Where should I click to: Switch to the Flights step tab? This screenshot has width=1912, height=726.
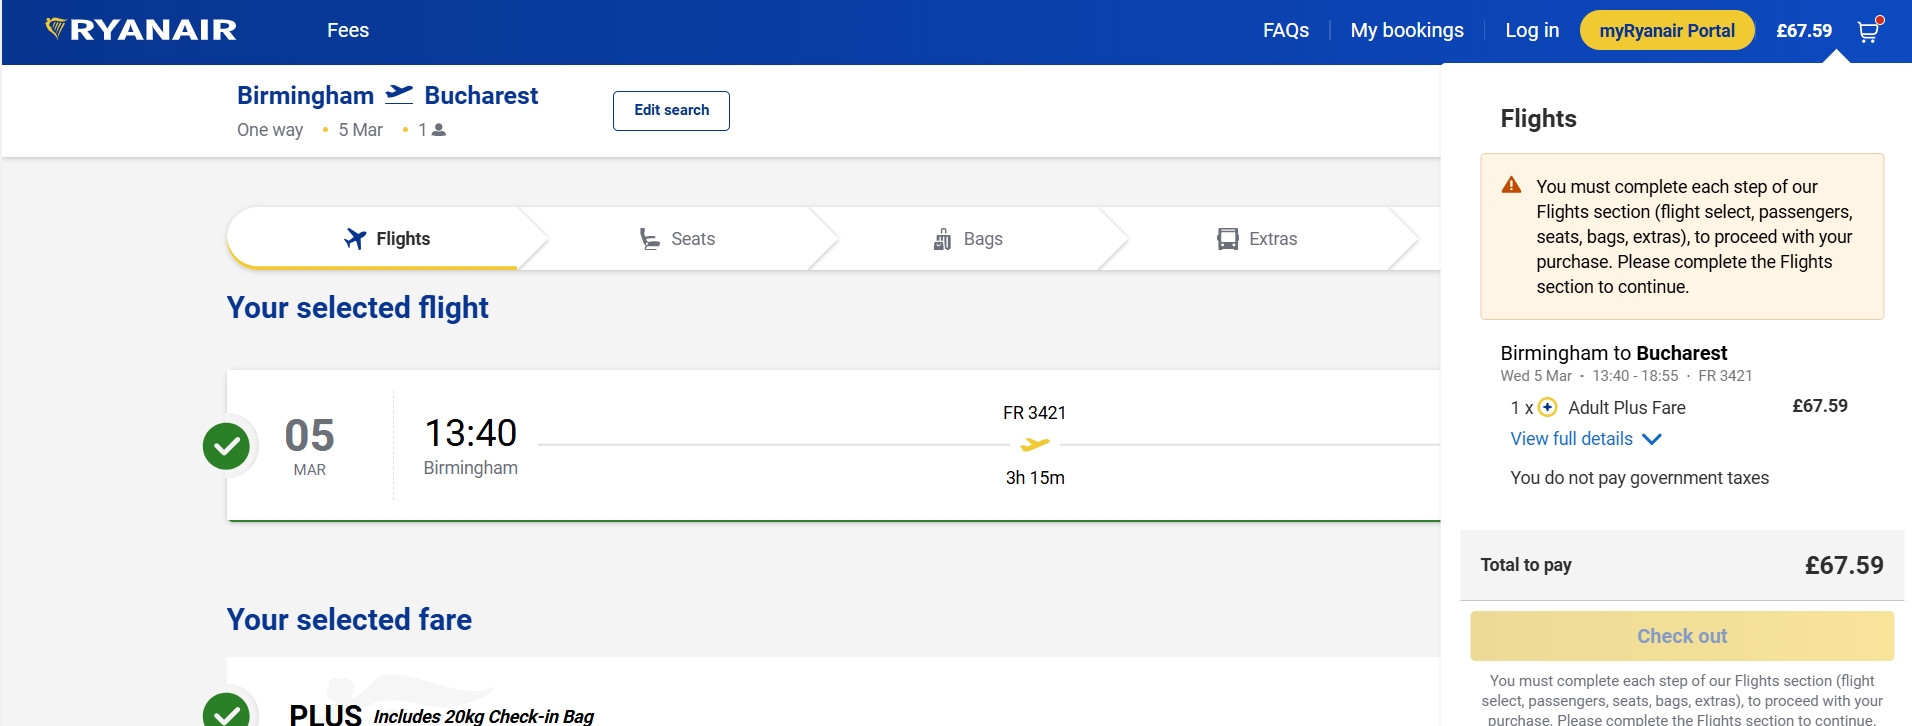(387, 239)
